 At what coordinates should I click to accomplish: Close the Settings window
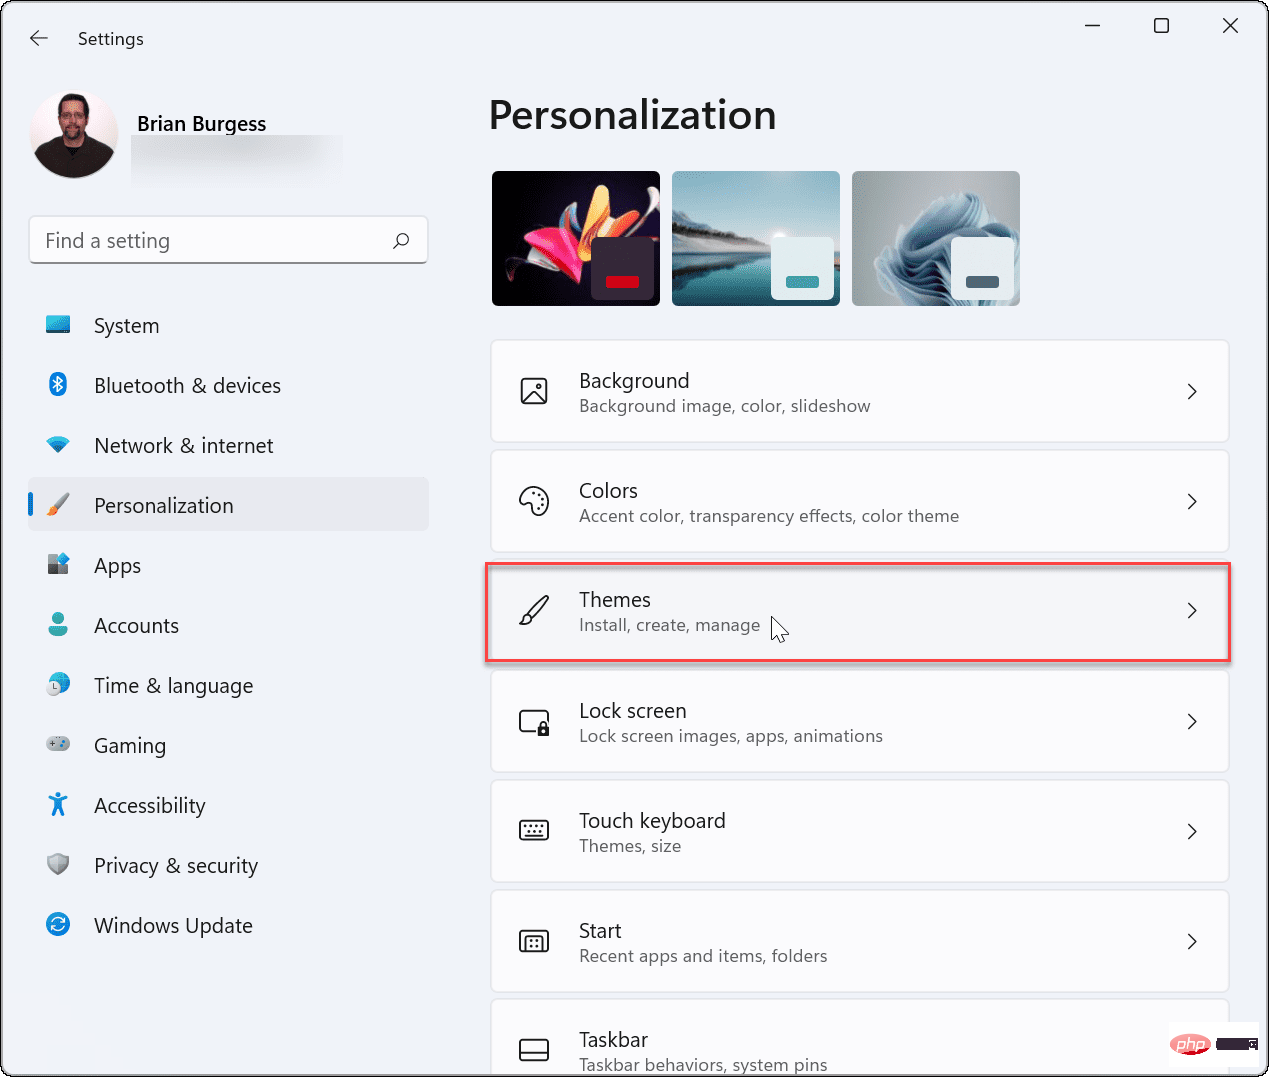click(x=1230, y=26)
